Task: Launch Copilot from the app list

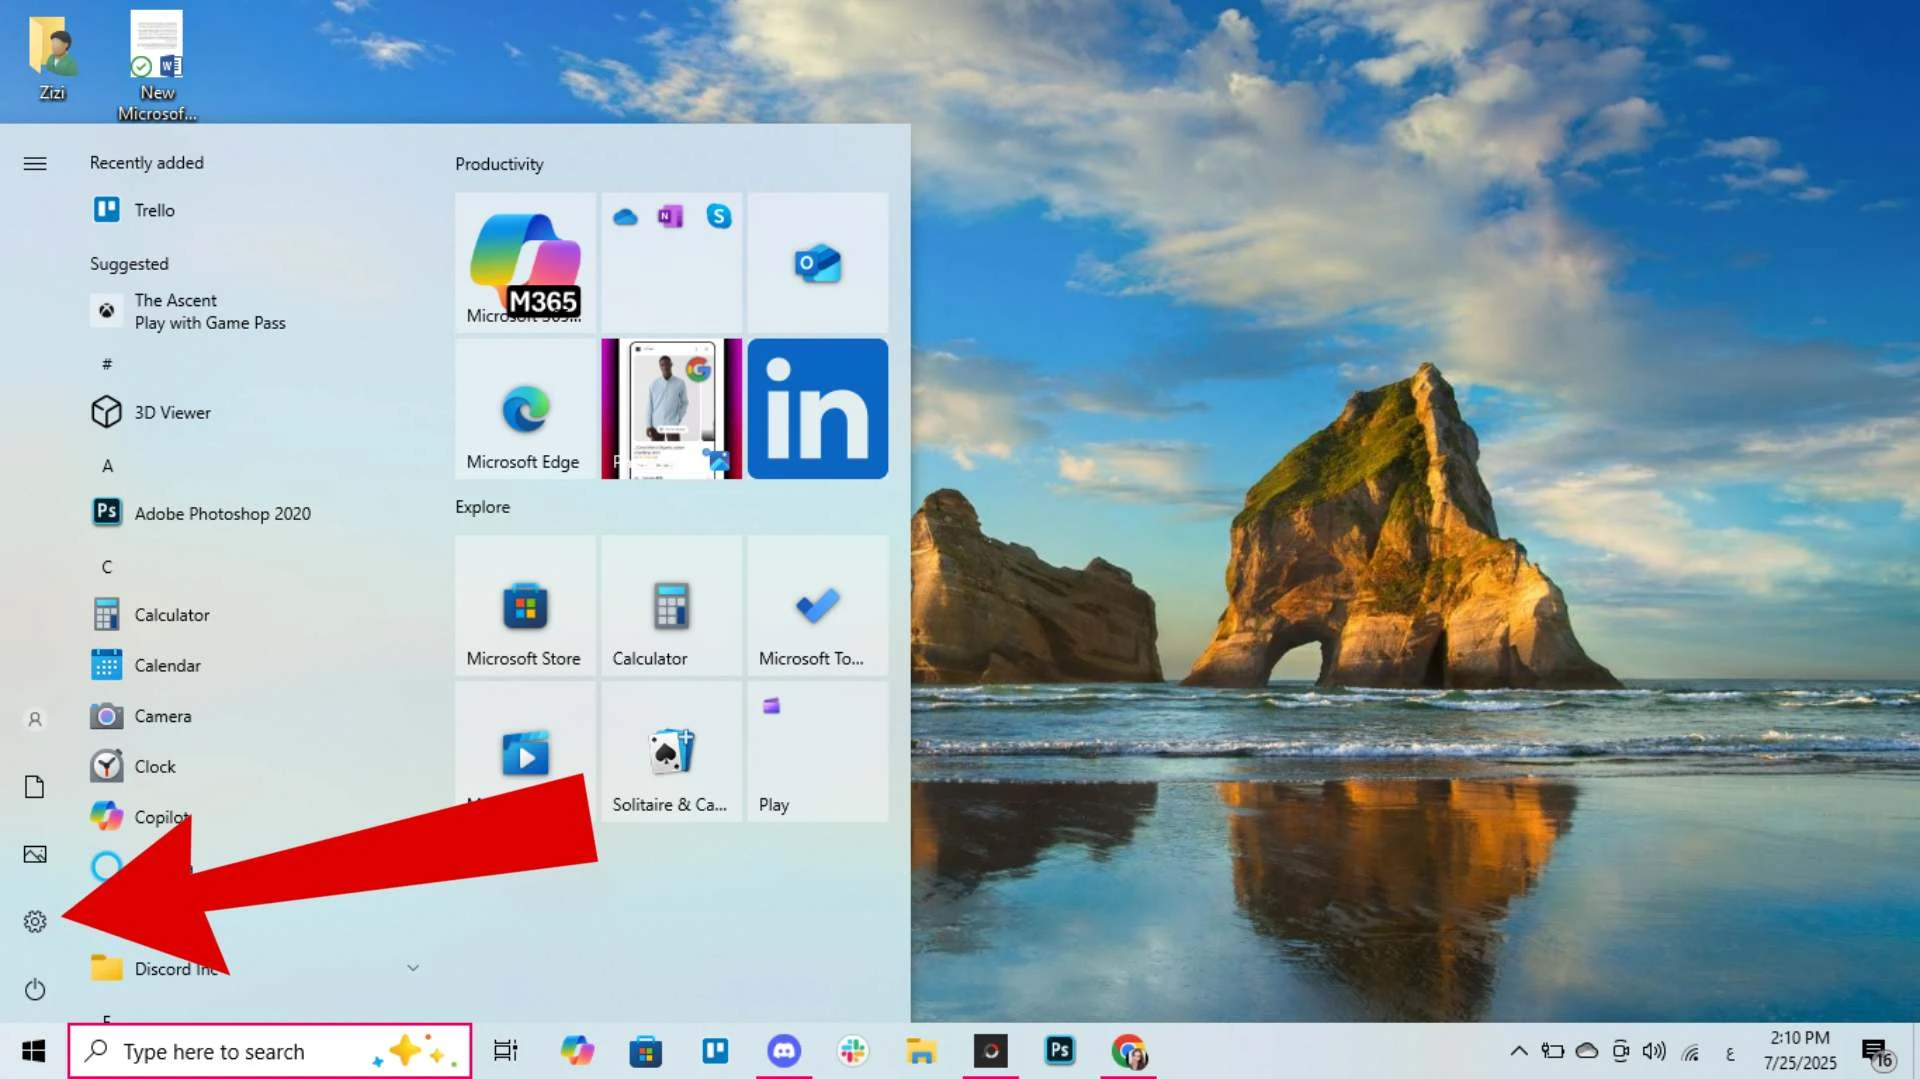Action: [140, 817]
